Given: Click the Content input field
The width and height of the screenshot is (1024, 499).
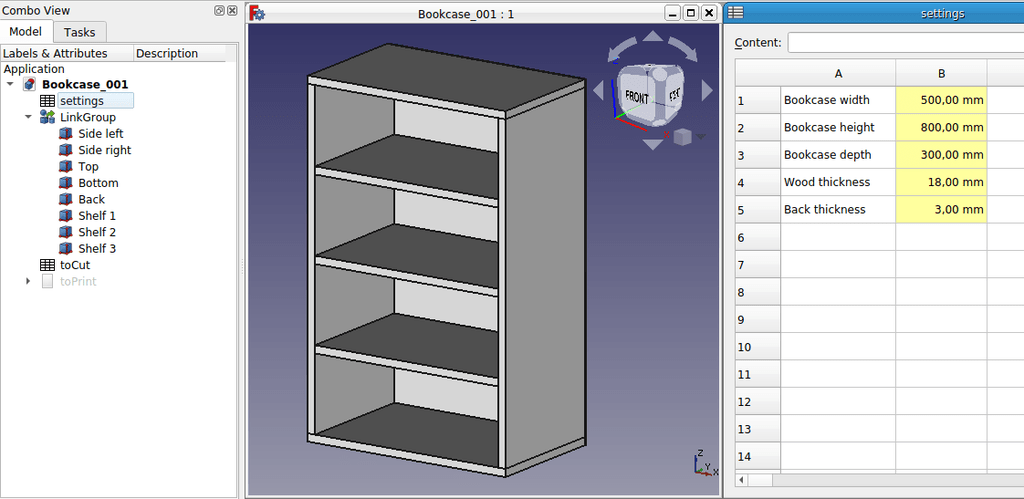Looking at the screenshot, I should (906, 42).
